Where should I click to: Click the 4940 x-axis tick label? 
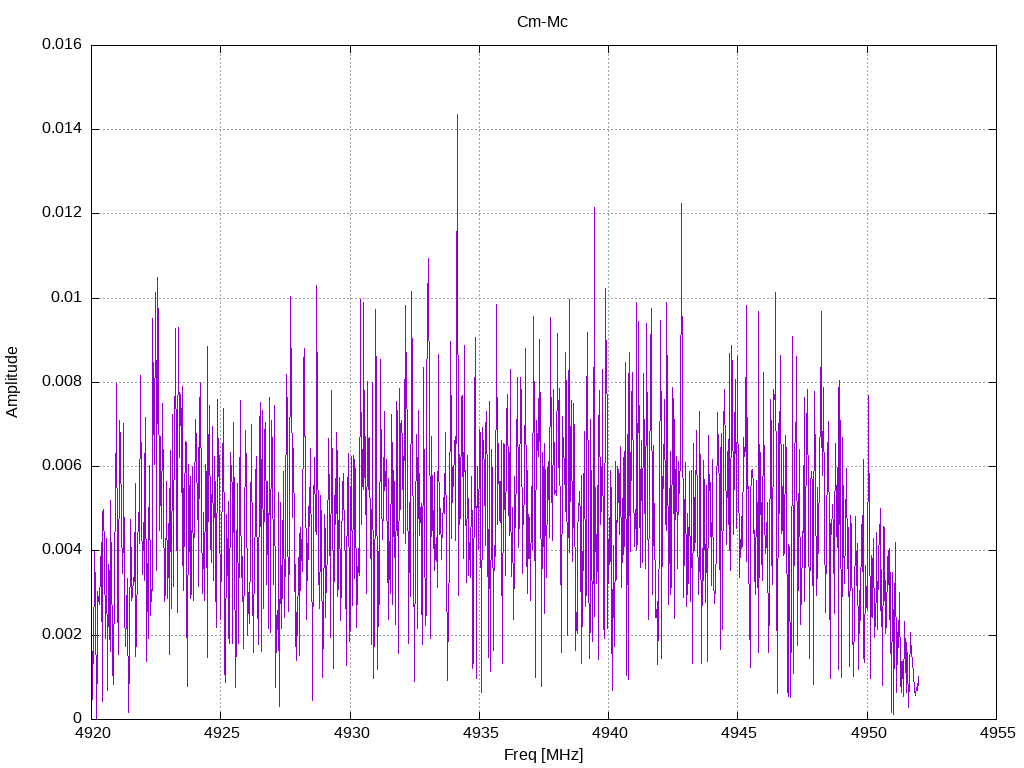pos(609,733)
